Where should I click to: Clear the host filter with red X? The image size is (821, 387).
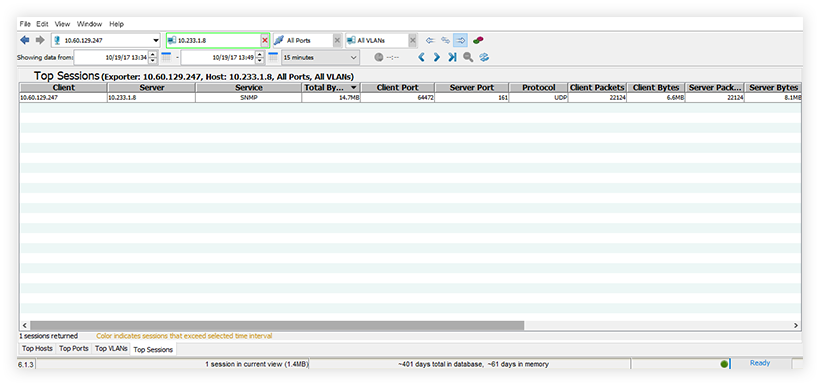[265, 40]
